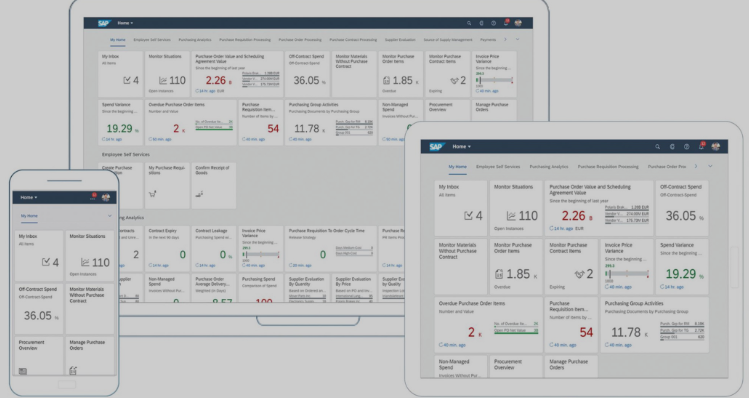Click the laptop tab bar right arrow
The height and width of the screenshot is (398, 749).
[x=505, y=39]
